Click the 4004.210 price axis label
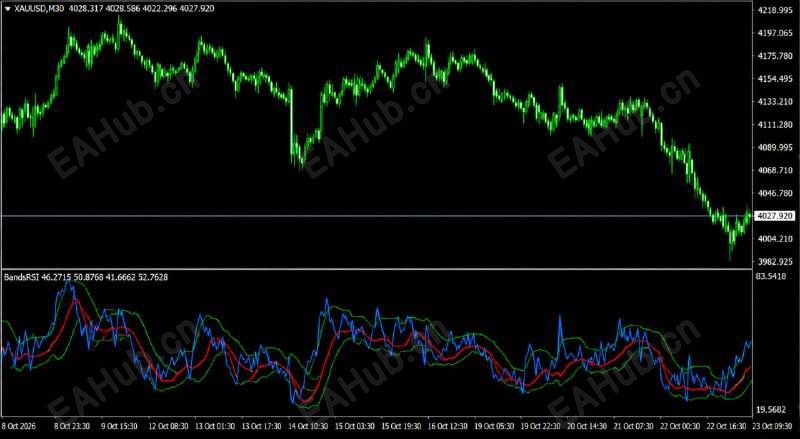This screenshot has height=439, width=800. [776, 239]
